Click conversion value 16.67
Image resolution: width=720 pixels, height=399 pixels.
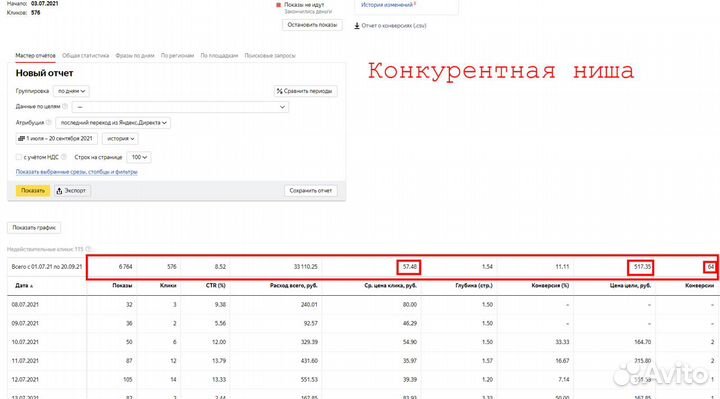click(562, 361)
